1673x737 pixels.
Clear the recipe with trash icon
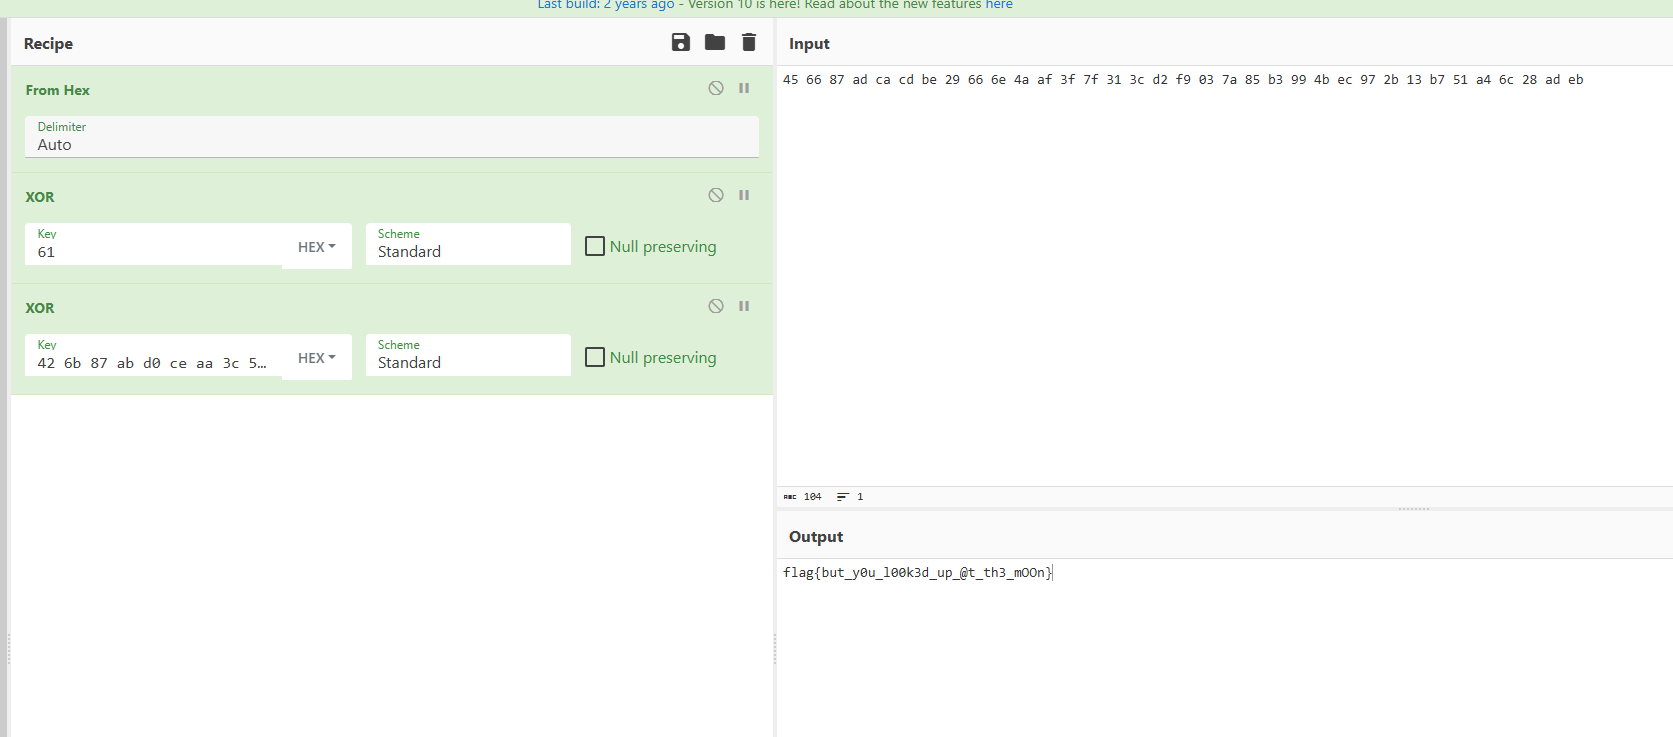click(749, 42)
